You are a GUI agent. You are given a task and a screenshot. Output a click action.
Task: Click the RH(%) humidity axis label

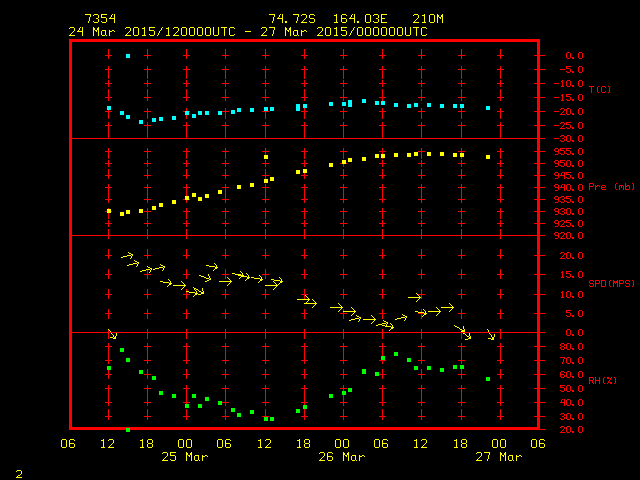coord(602,380)
